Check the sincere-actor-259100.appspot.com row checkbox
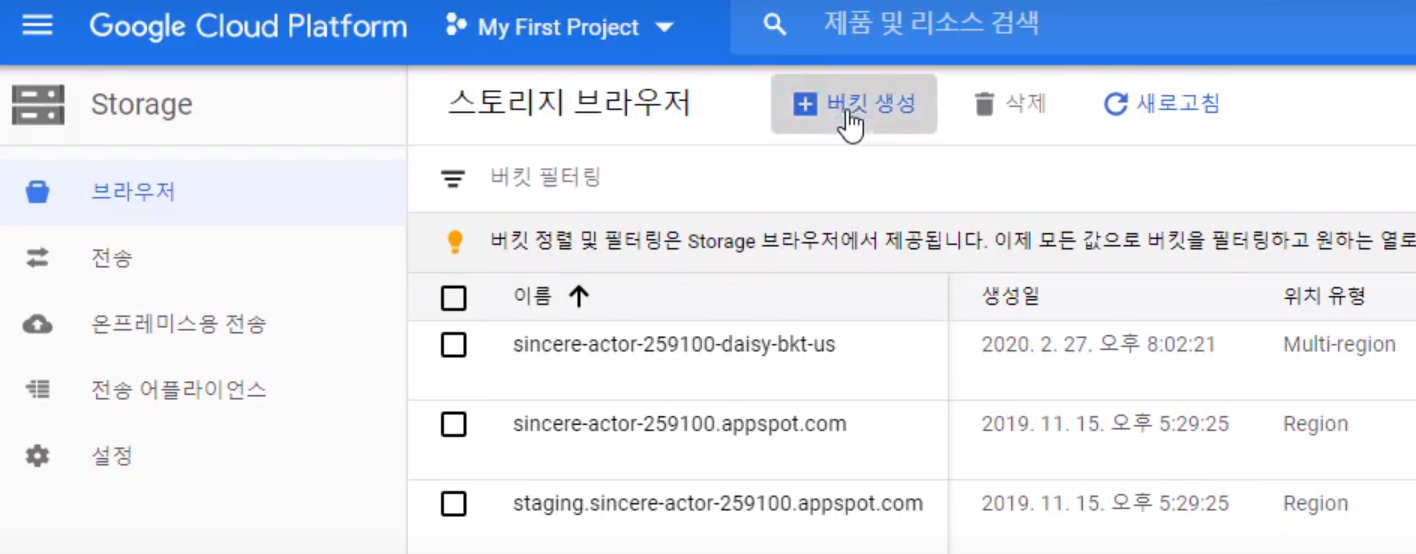This screenshot has width=1416, height=554. [x=454, y=424]
